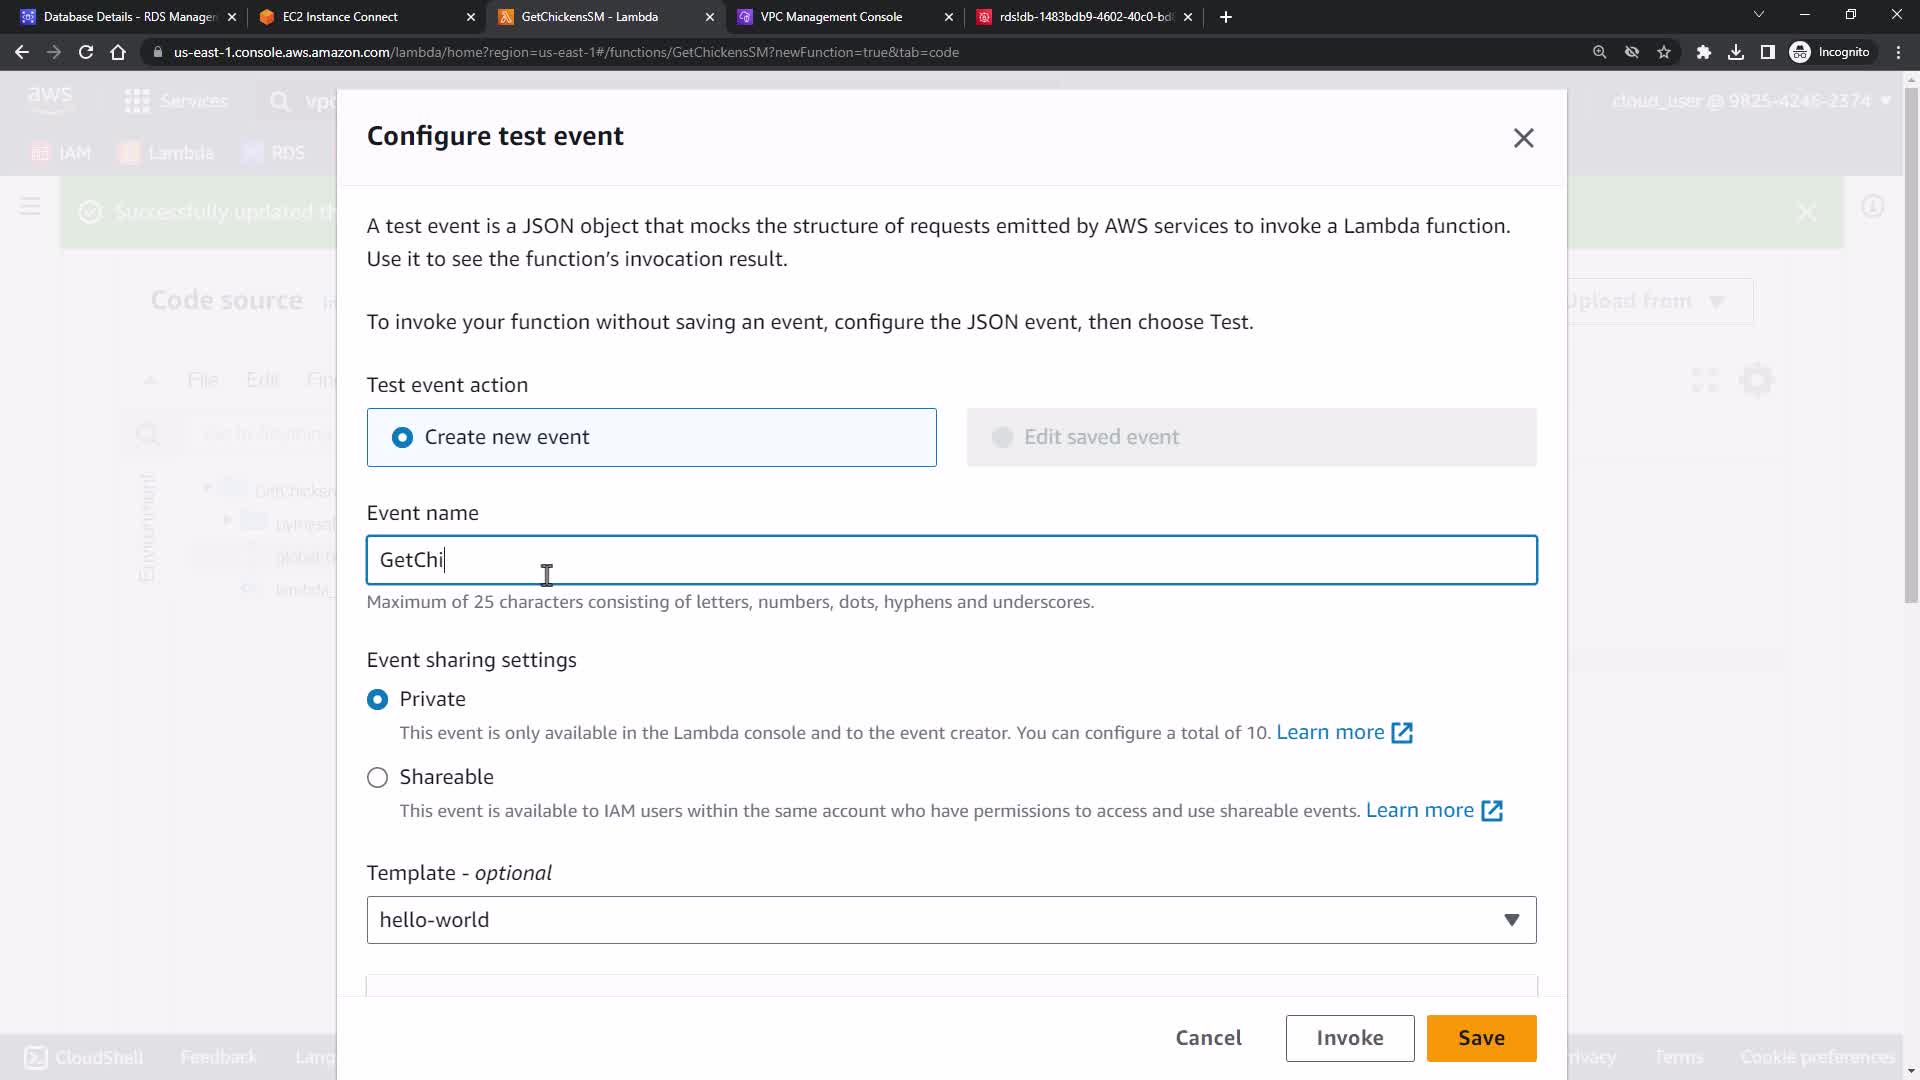Select the Private sharing radio button
The width and height of the screenshot is (1920, 1080).
tap(377, 699)
